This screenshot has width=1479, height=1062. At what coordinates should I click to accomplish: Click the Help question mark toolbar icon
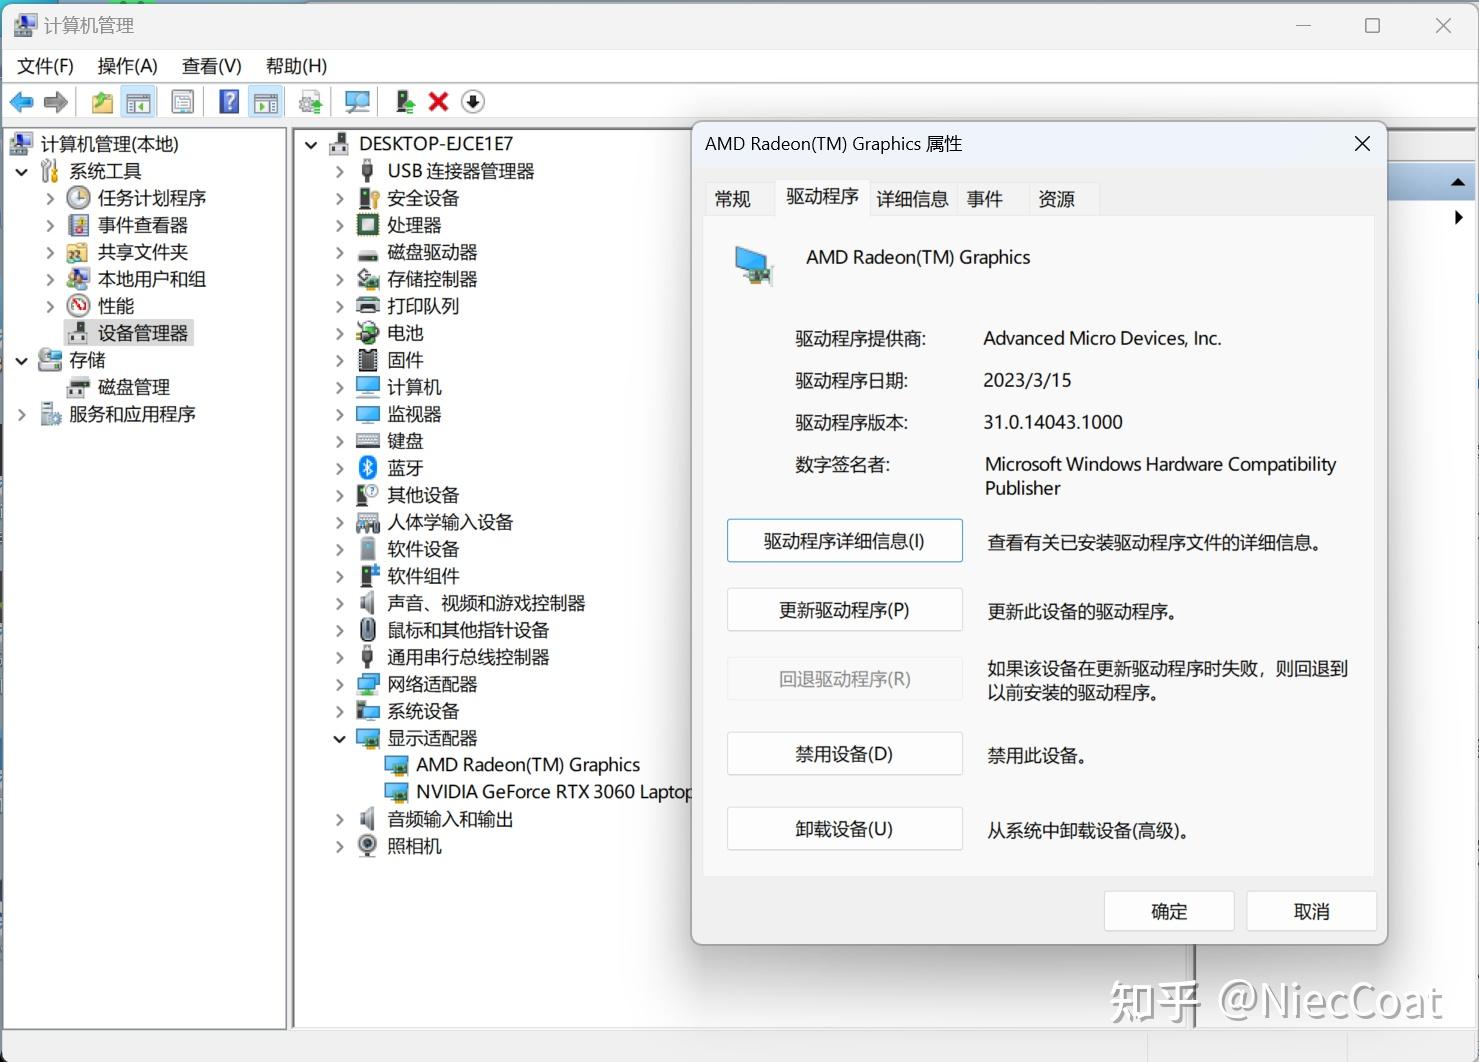click(x=229, y=101)
